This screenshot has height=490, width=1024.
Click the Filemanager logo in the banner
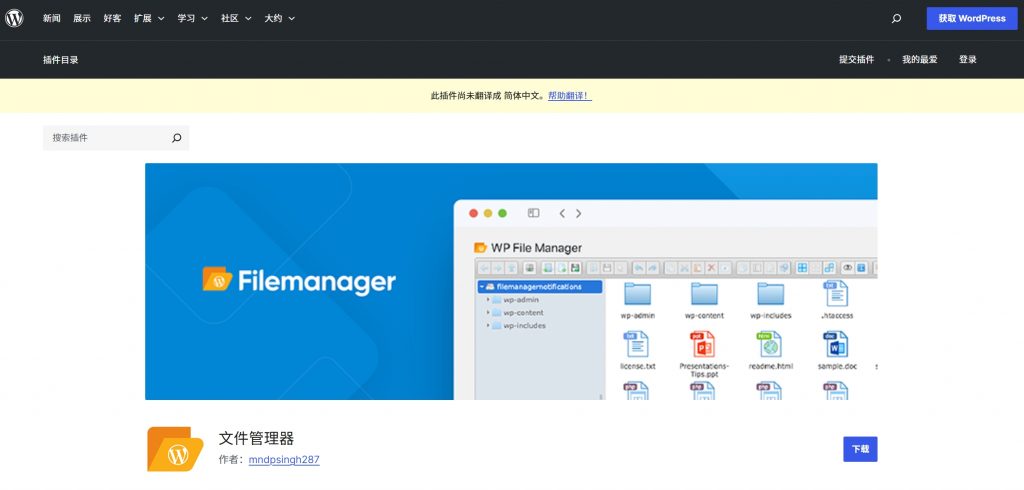(x=299, y=282)
